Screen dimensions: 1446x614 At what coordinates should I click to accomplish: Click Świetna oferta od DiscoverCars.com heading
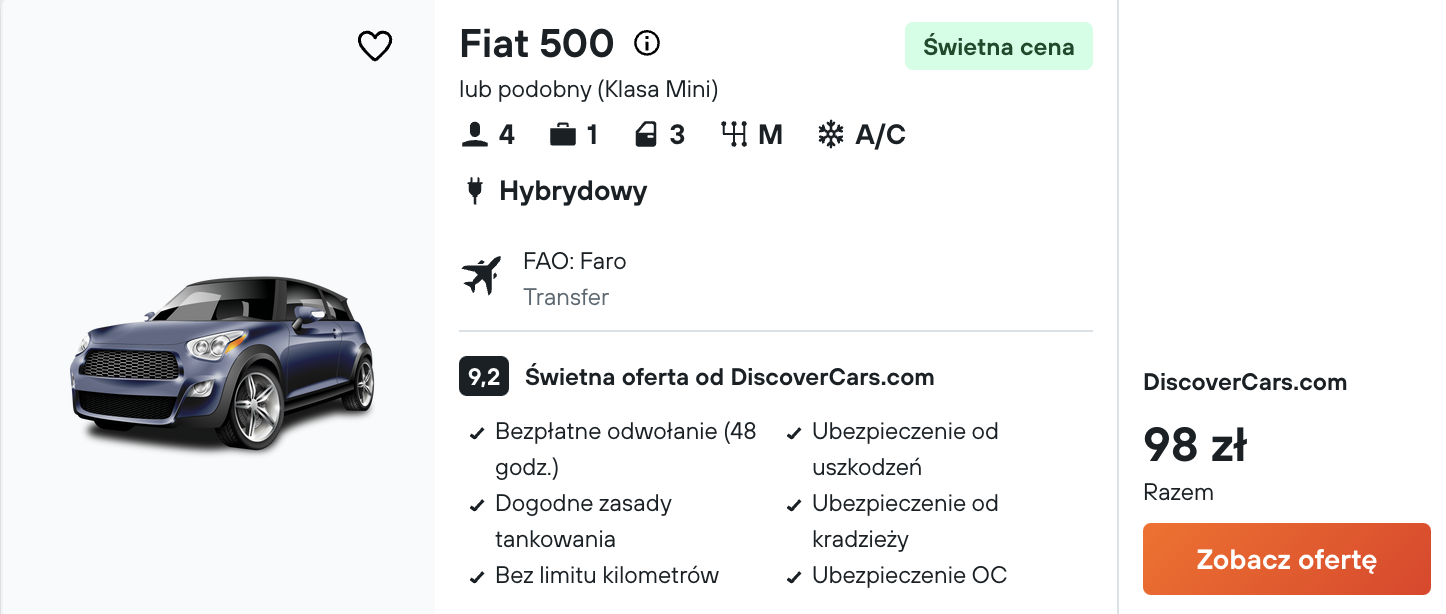tap(729, 378)
